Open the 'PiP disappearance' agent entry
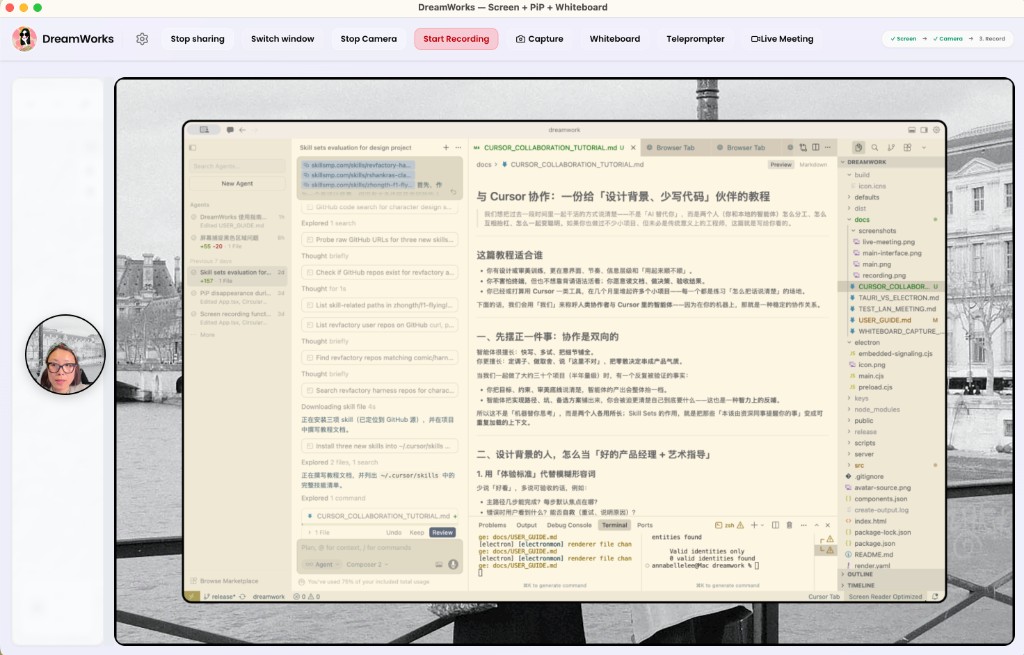The width and height of the screenshot is (1024, 655). click(x=237, y=297)
